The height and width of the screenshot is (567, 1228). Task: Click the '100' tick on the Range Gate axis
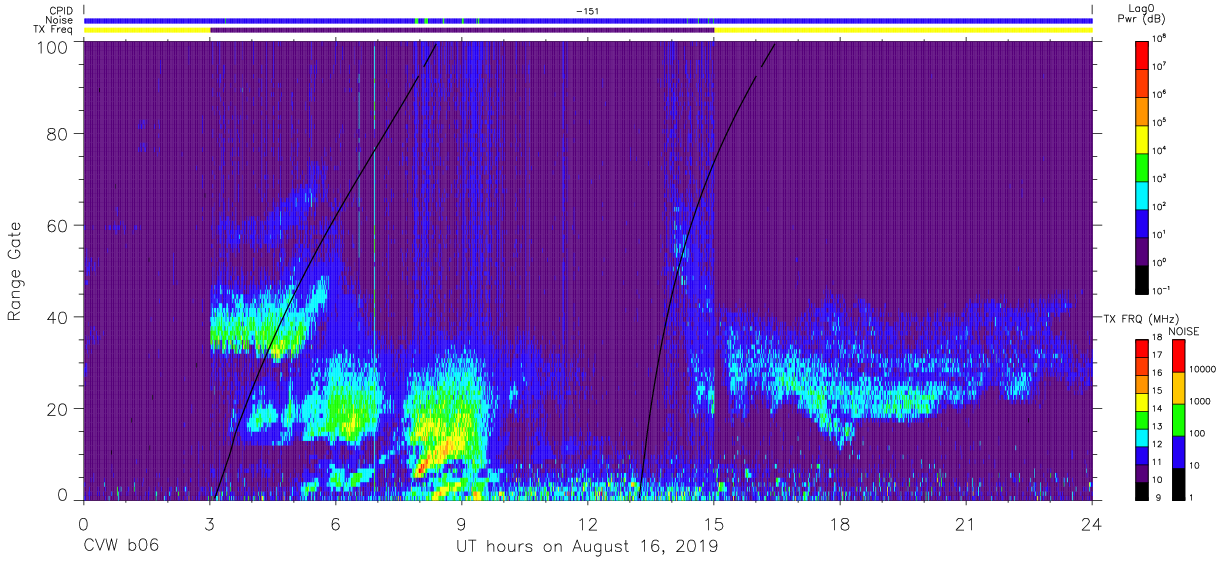pos(52,46)
